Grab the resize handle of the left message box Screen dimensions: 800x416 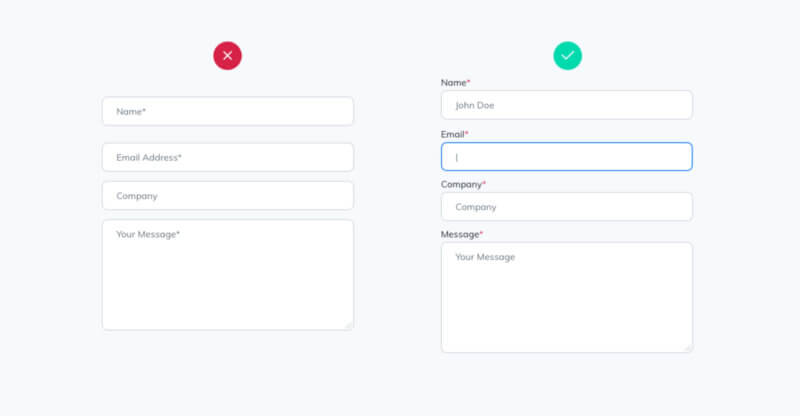pyautogui.click(x=348, y=326)
